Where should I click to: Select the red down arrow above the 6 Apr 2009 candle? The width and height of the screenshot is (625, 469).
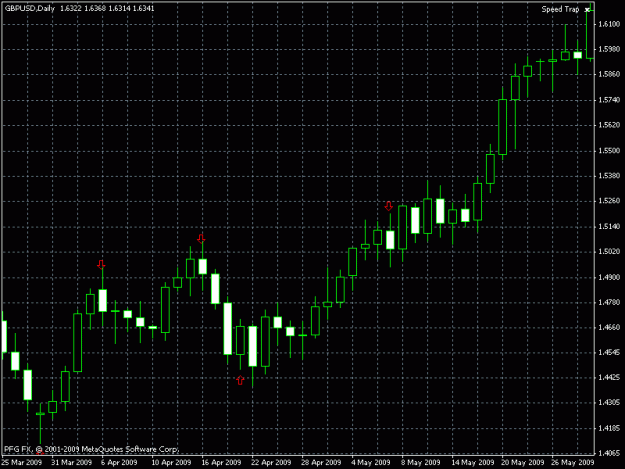tap(101, 264)
